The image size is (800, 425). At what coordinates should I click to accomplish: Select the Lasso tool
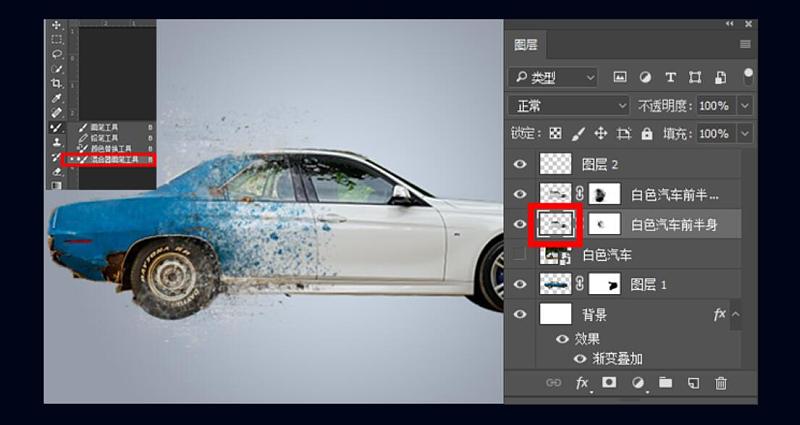(x=57, y=54)
